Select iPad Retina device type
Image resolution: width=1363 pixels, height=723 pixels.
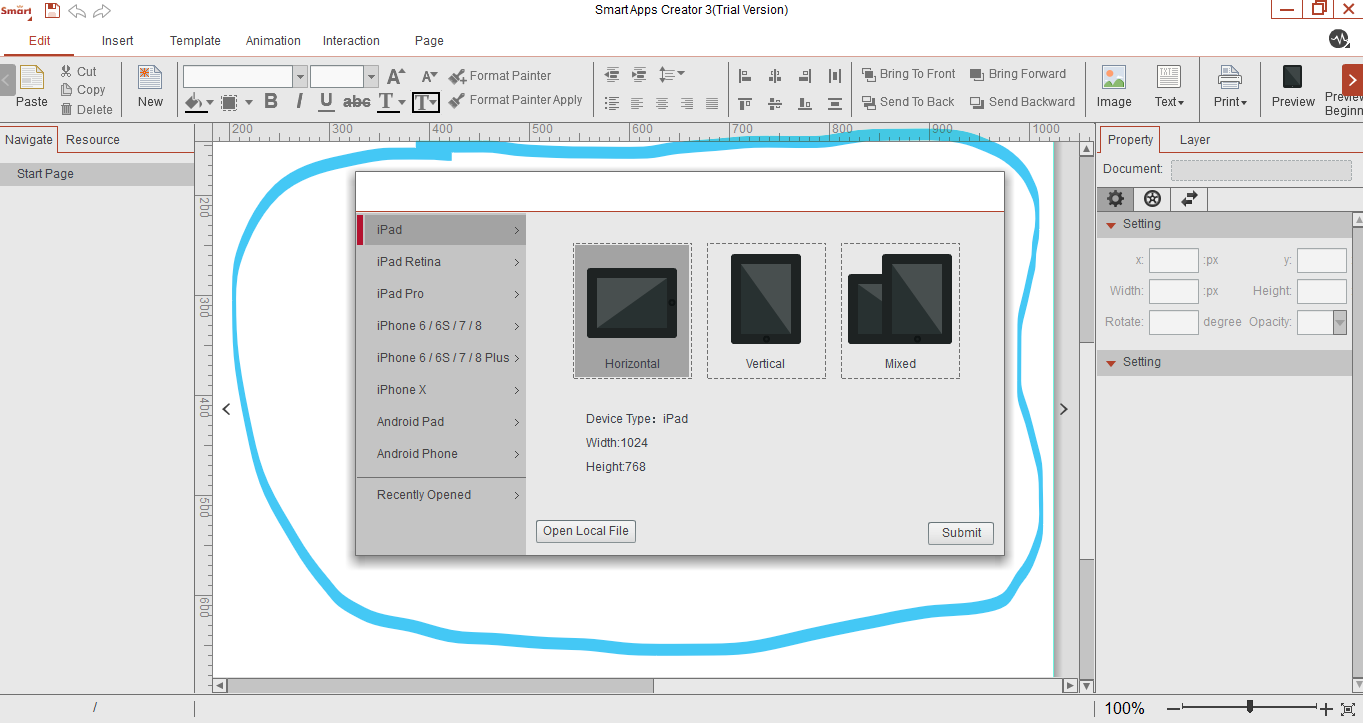click(x=441, y=262)
